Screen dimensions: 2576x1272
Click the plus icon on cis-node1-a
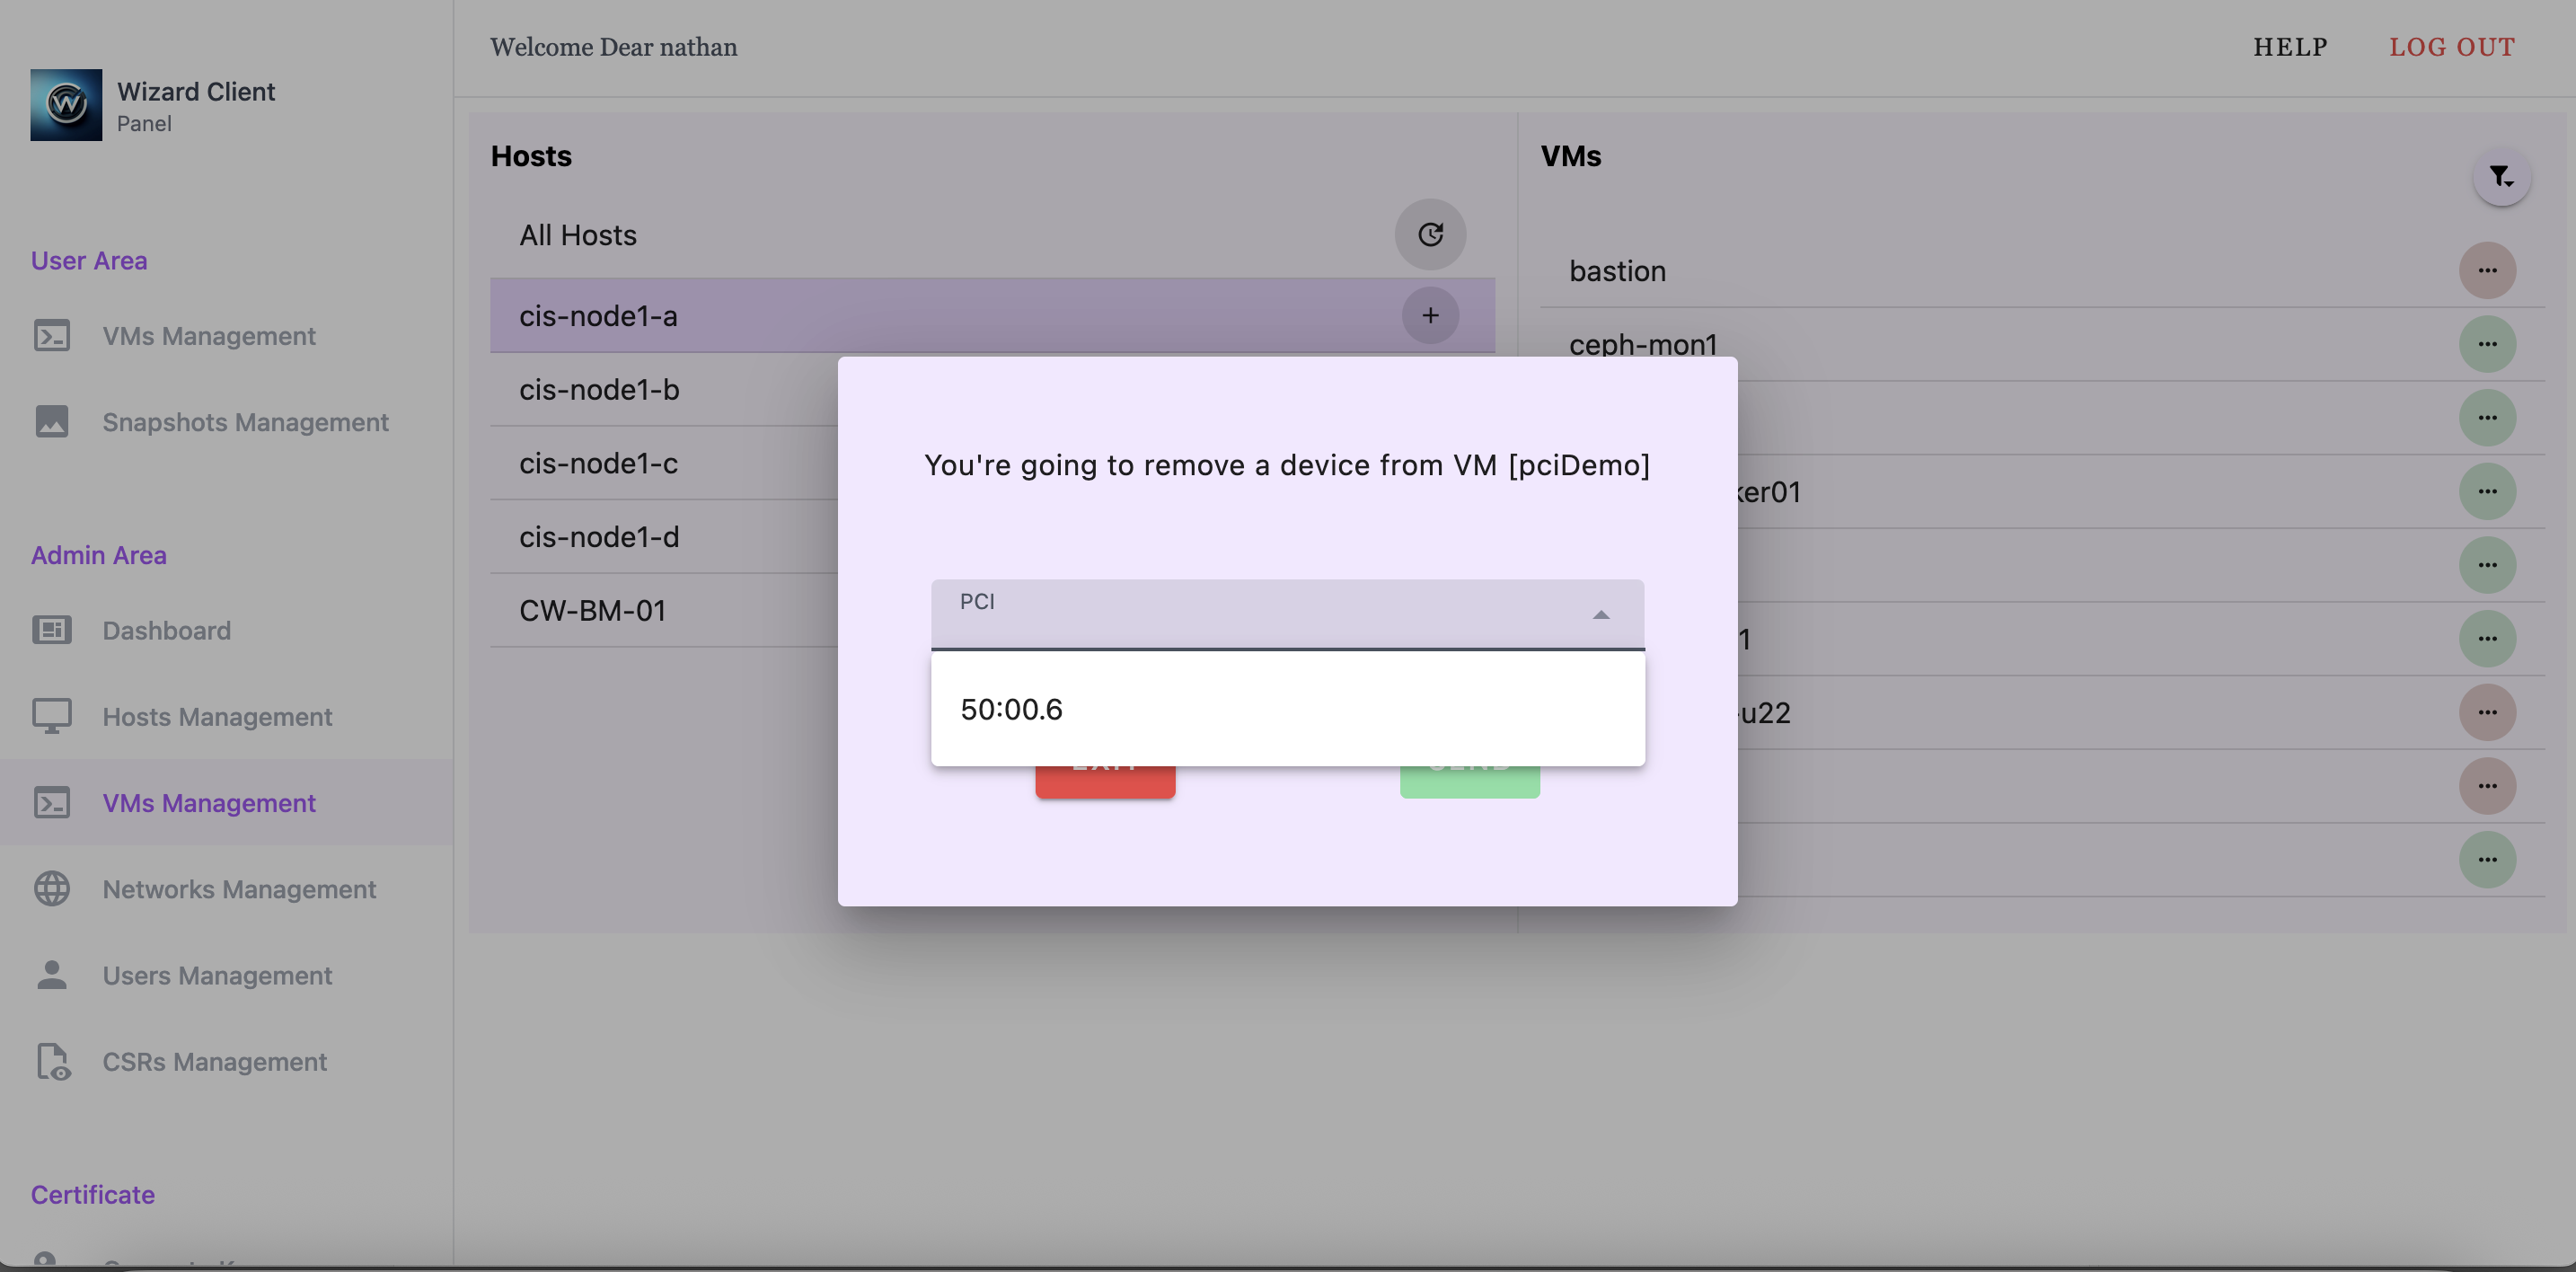pyautogui.click(x=1430, y=315)
